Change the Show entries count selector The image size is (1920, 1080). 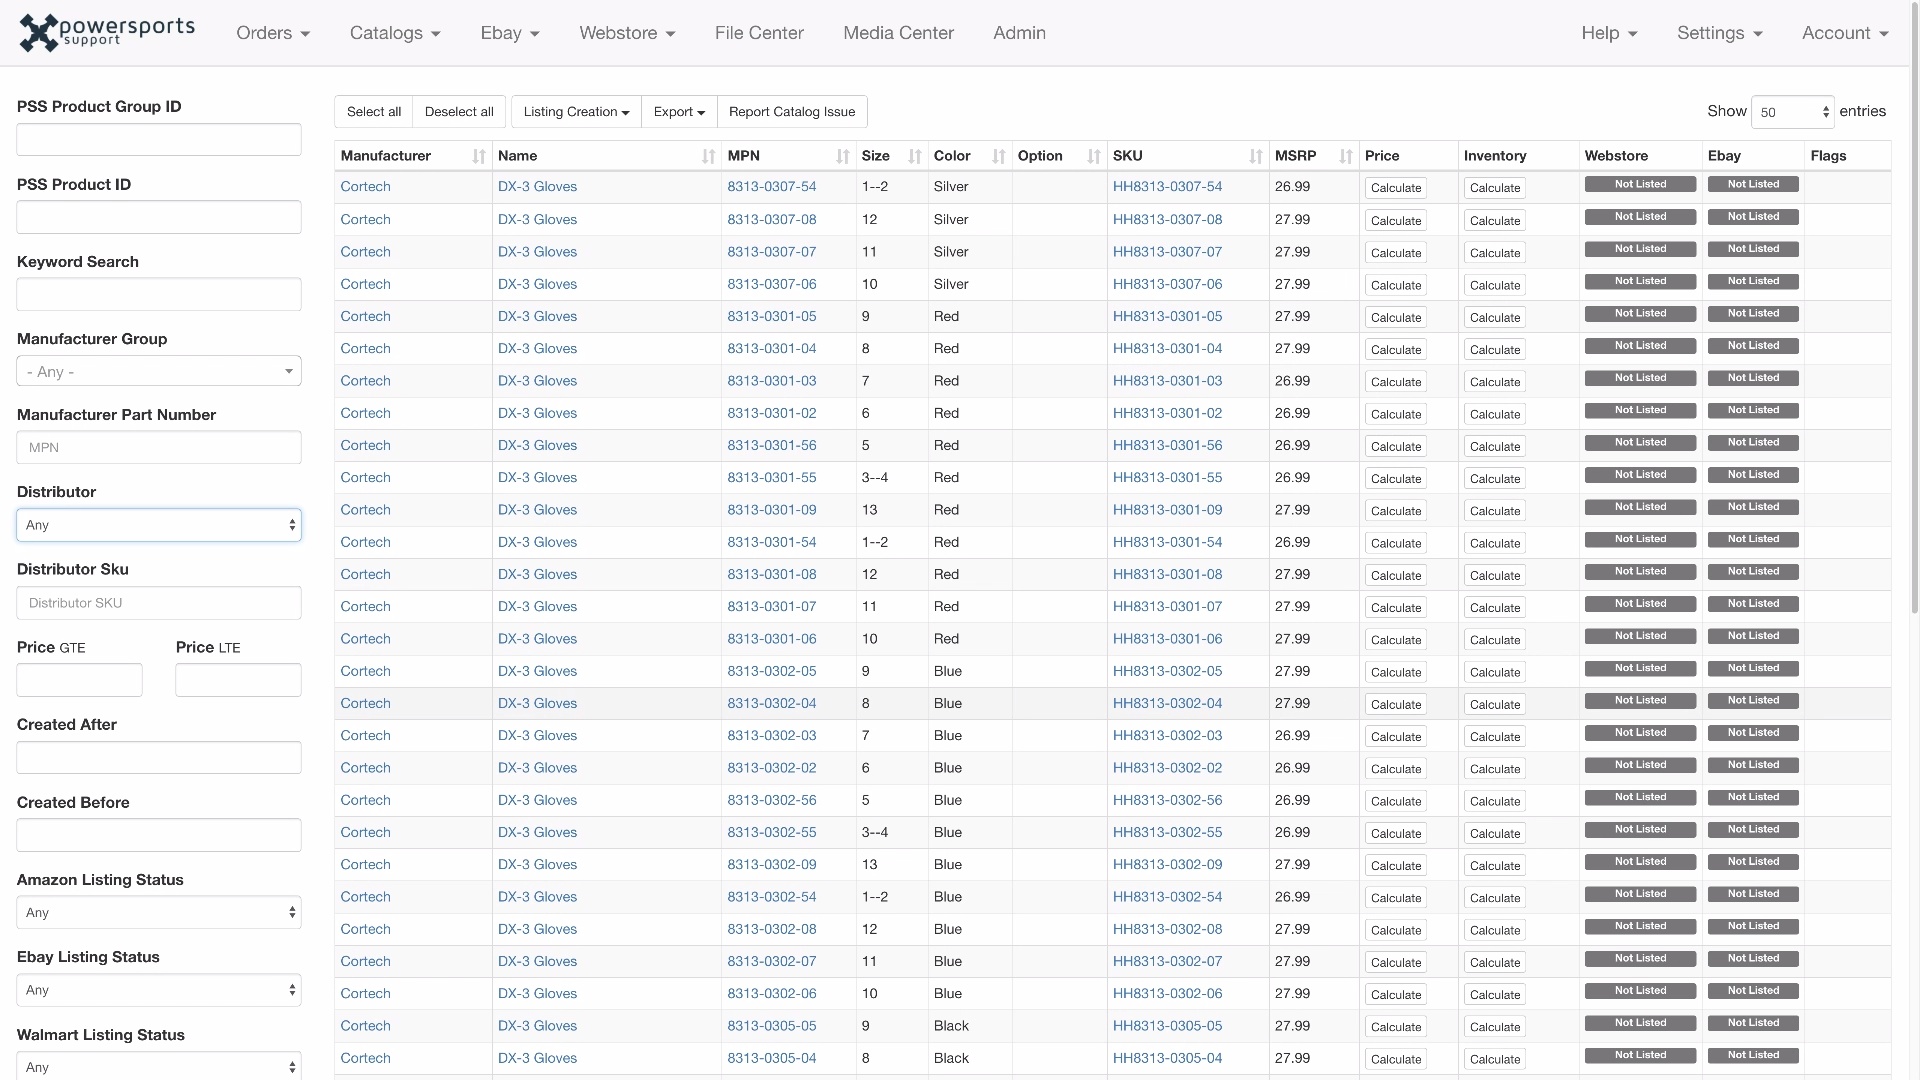point(1793,112)
